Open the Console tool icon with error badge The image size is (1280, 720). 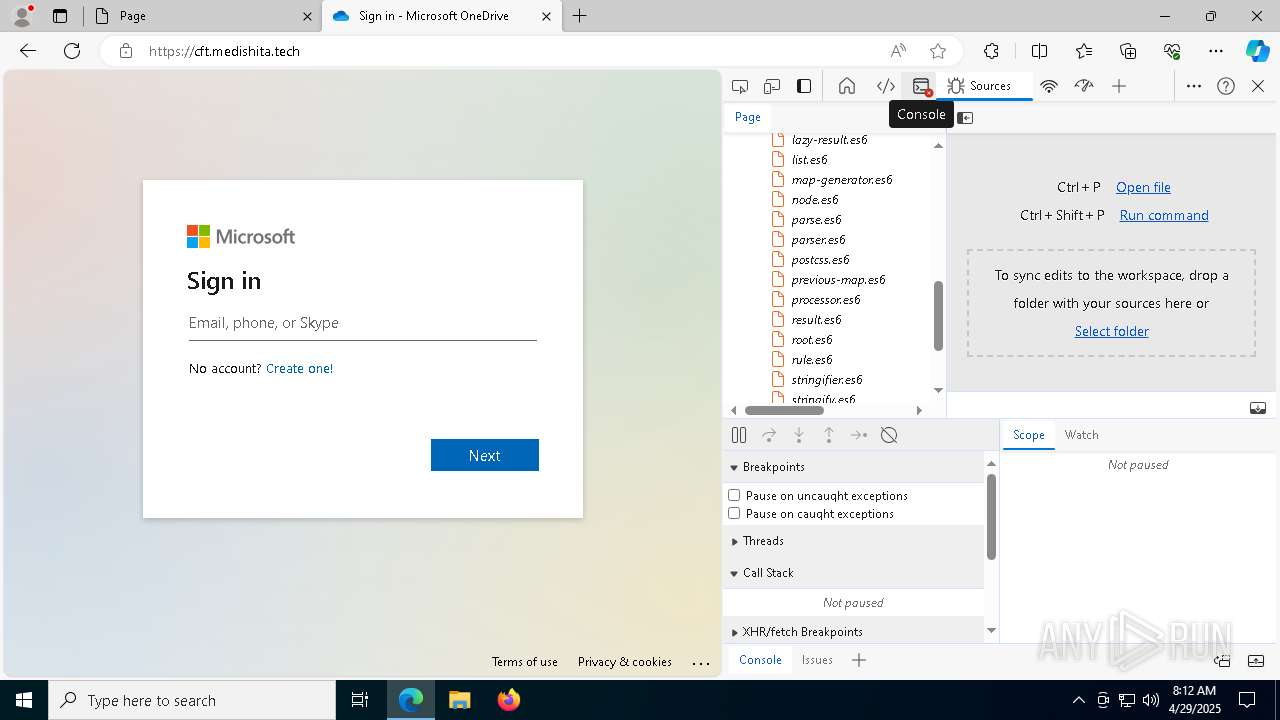coord(922,86)
